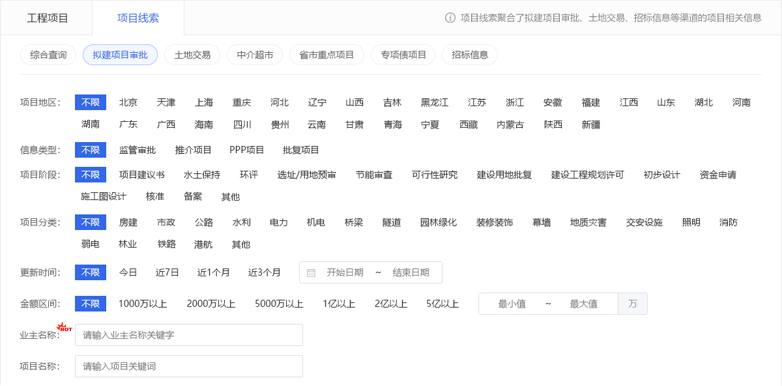Image resolution: width=782 pixels, height=386 pixels.
Task: Focus the 最小值 amount field
Action: tap(512, 304)
